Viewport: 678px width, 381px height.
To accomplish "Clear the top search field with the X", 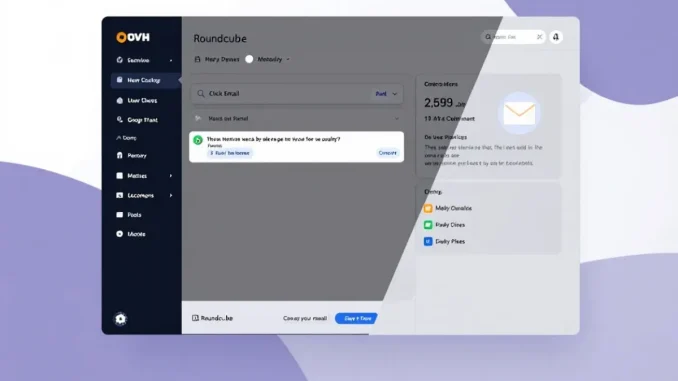I will click(x=539, y=37).
